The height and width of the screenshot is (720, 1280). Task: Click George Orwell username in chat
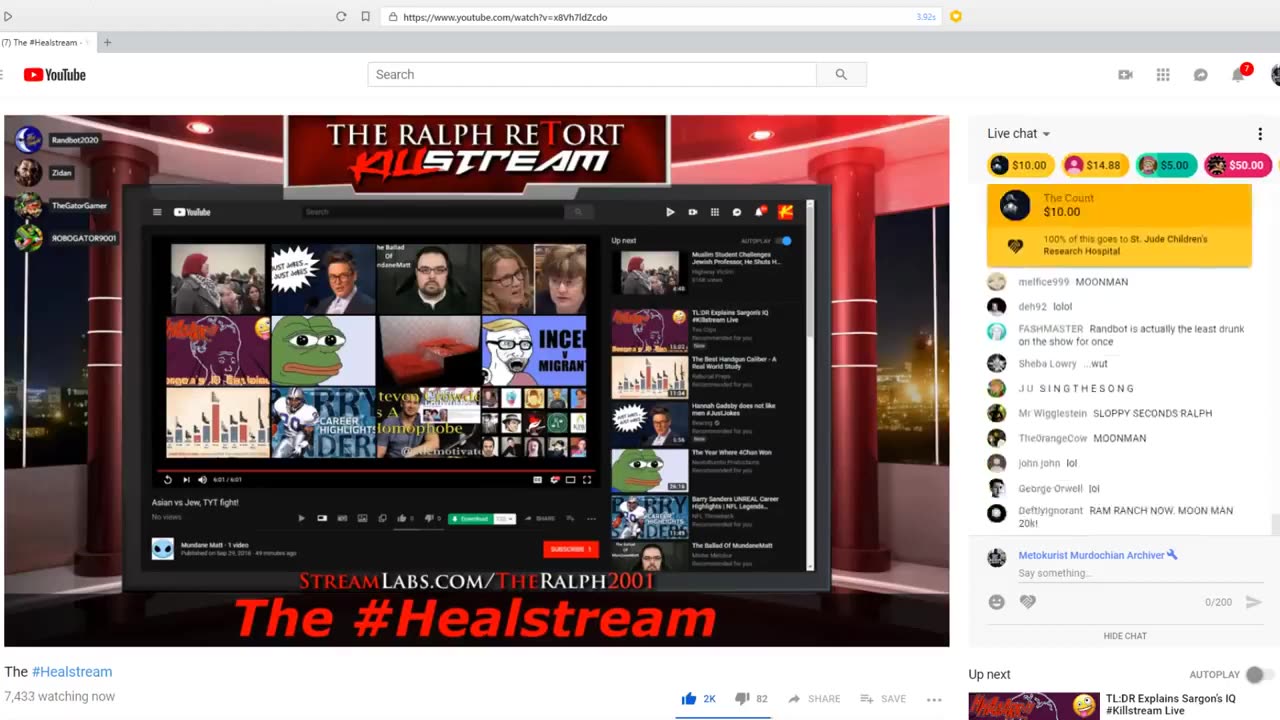1050,488
